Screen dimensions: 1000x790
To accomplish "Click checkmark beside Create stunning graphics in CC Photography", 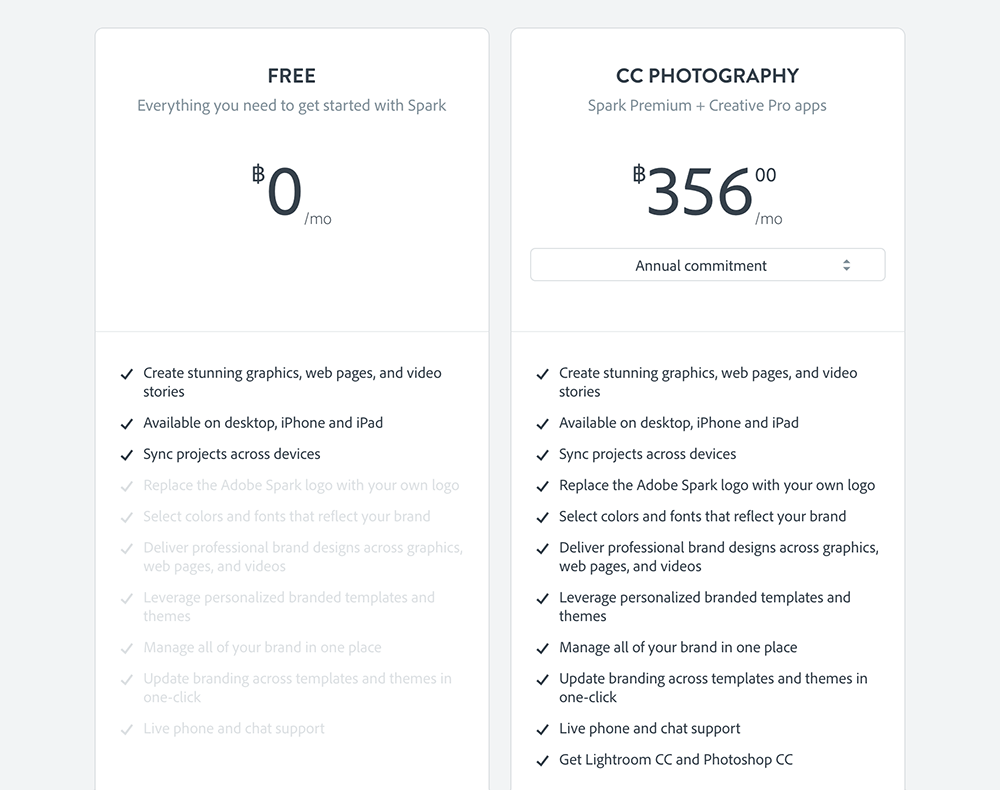I will pos(542,374).
